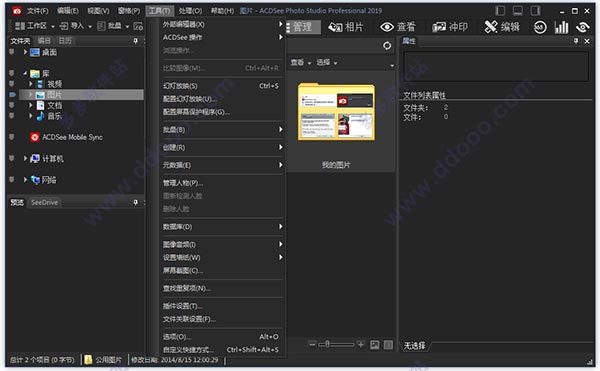Open the bar-chart dashboard mode icon
Screen dimensions: 600x371
[561, 27]
